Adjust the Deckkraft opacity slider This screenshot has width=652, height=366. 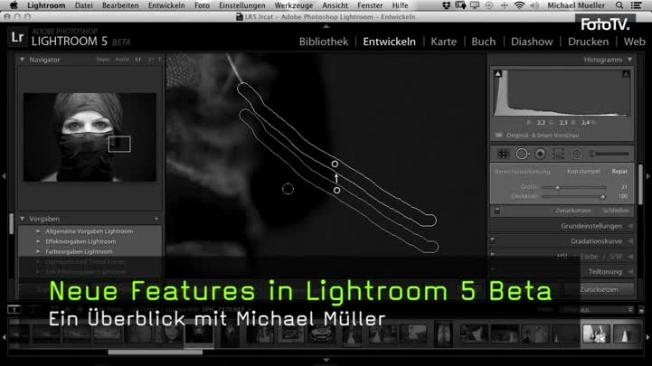pos(575,196)
